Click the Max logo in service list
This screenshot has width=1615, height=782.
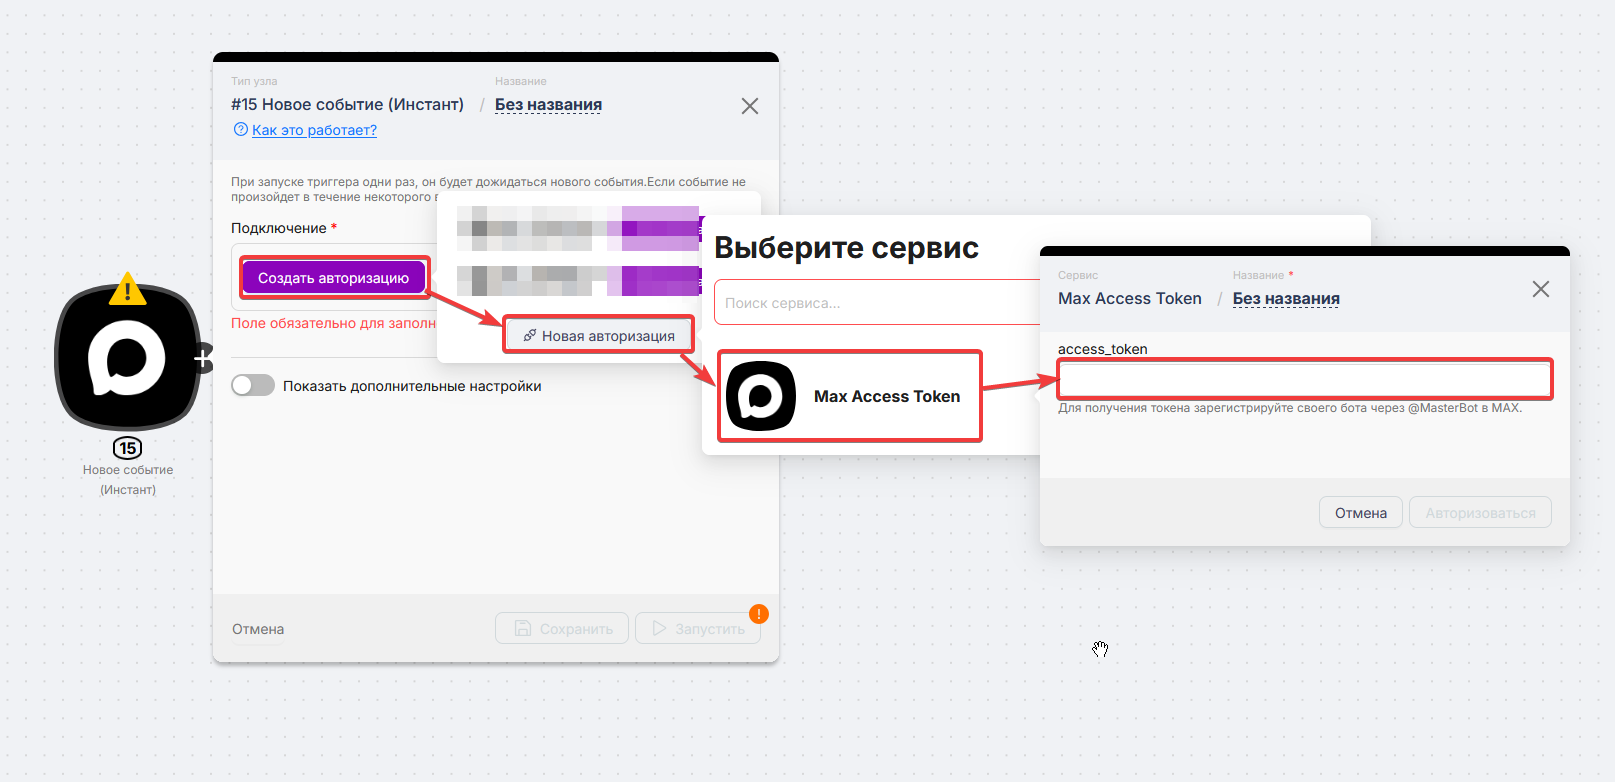click(x=761, y=396)
